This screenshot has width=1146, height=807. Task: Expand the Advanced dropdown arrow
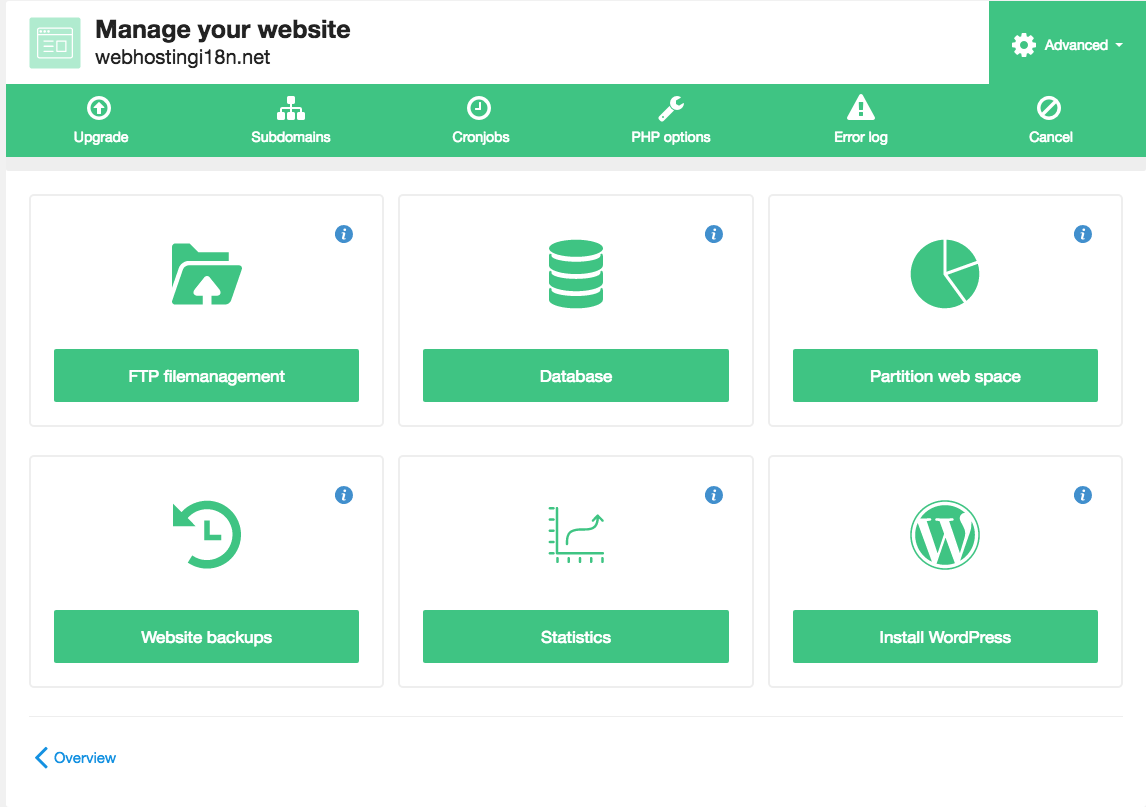(1119, 45)
